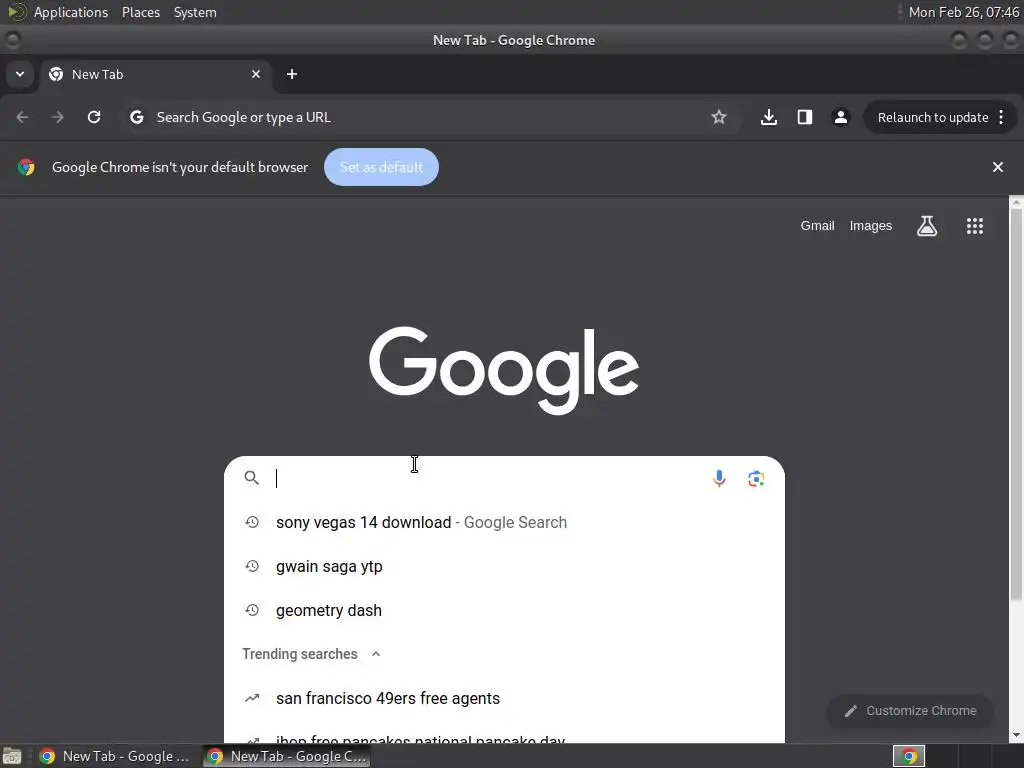The image size is (1024, 768).
Task: Select suggestion gwain saga ytp
Action: (x=504, y=566)
